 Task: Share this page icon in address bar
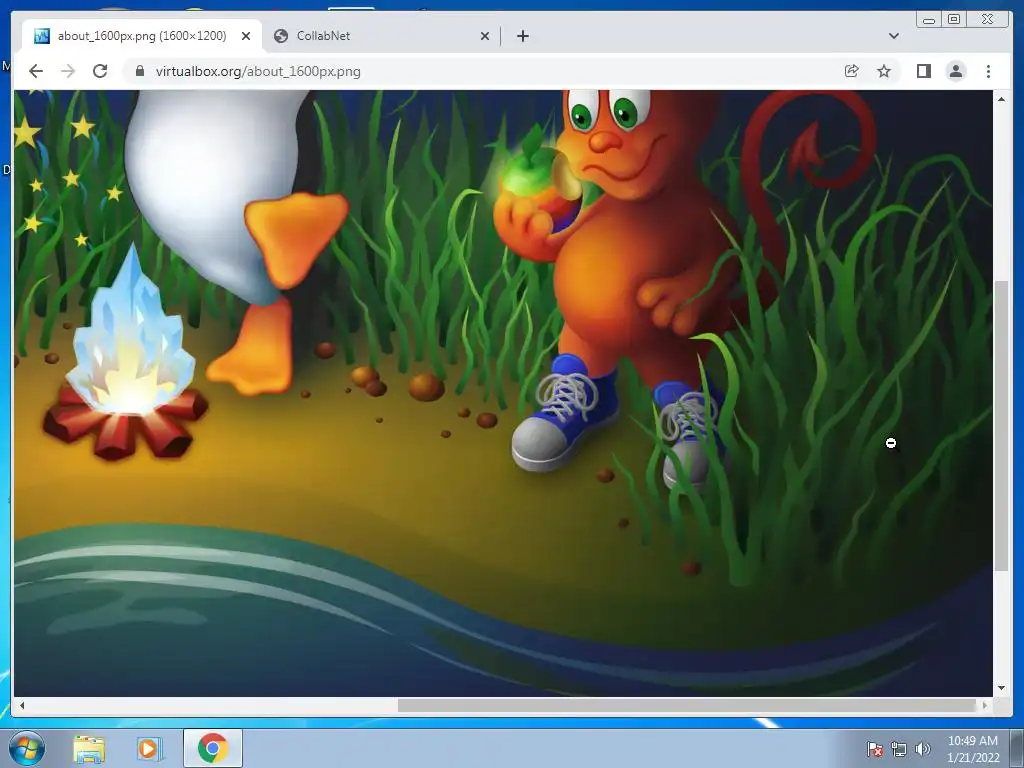coord(851,71)
